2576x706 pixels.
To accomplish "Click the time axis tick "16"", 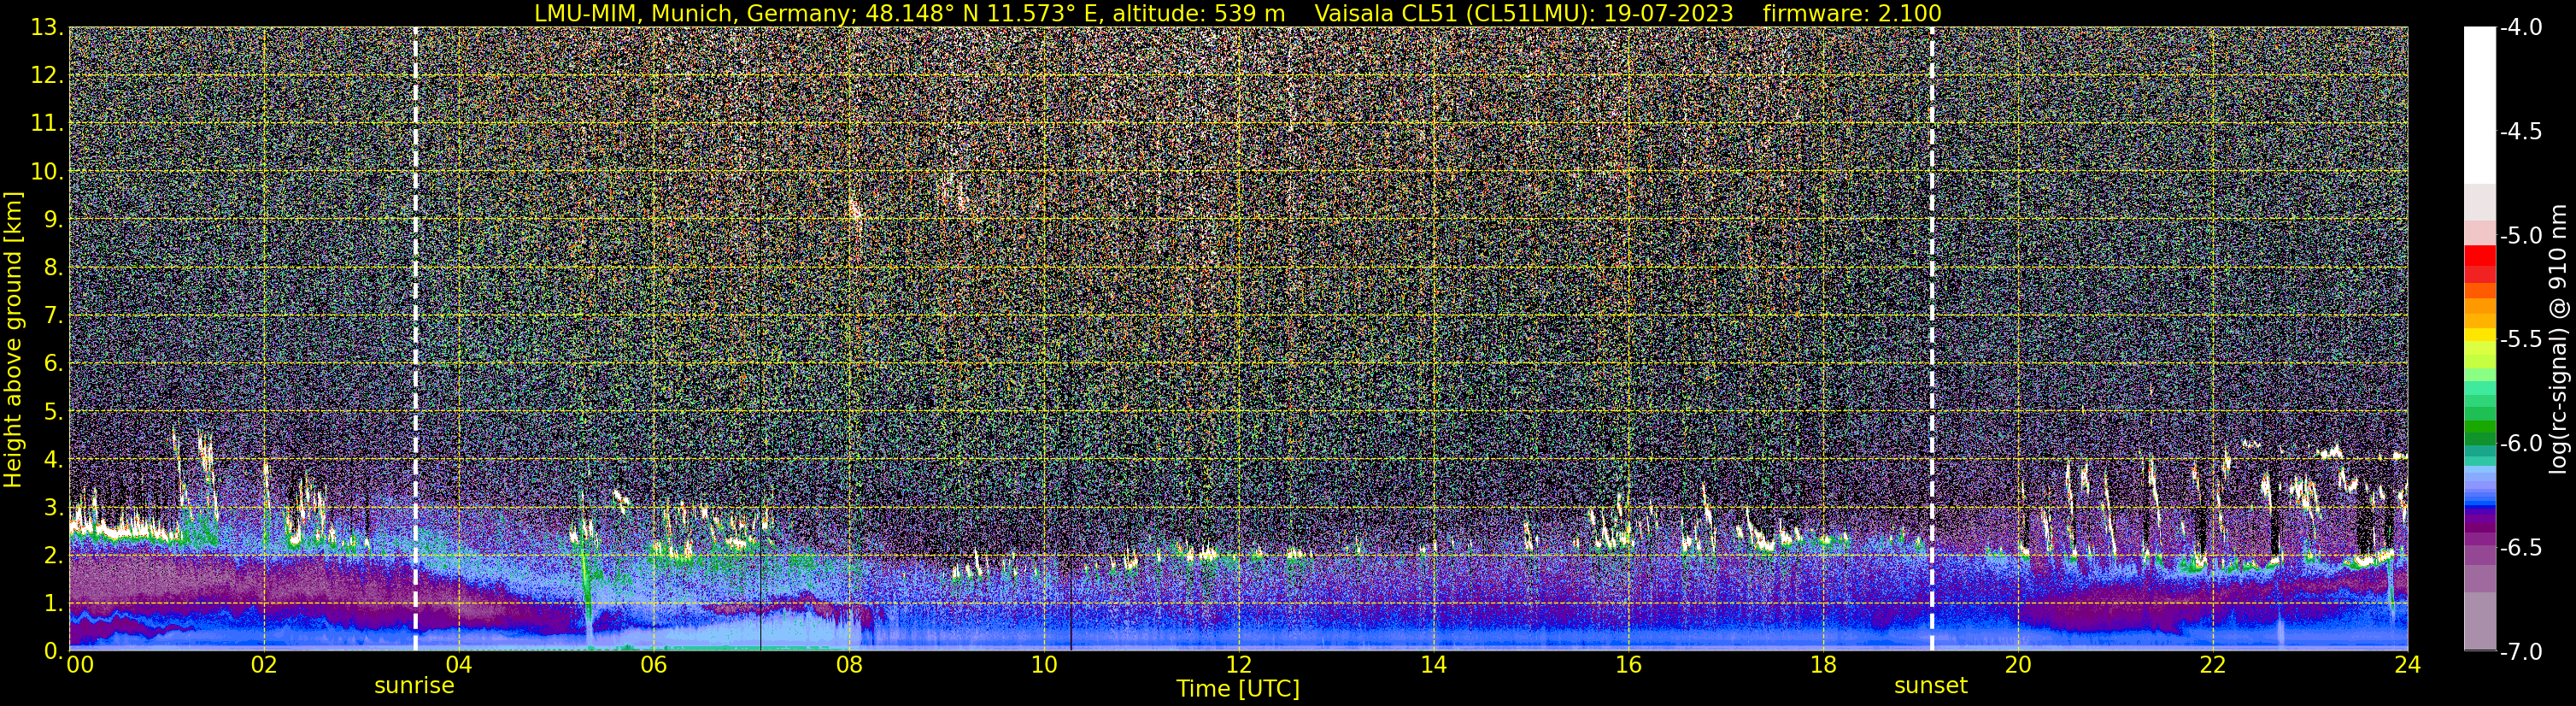I will click(1628, 665).
